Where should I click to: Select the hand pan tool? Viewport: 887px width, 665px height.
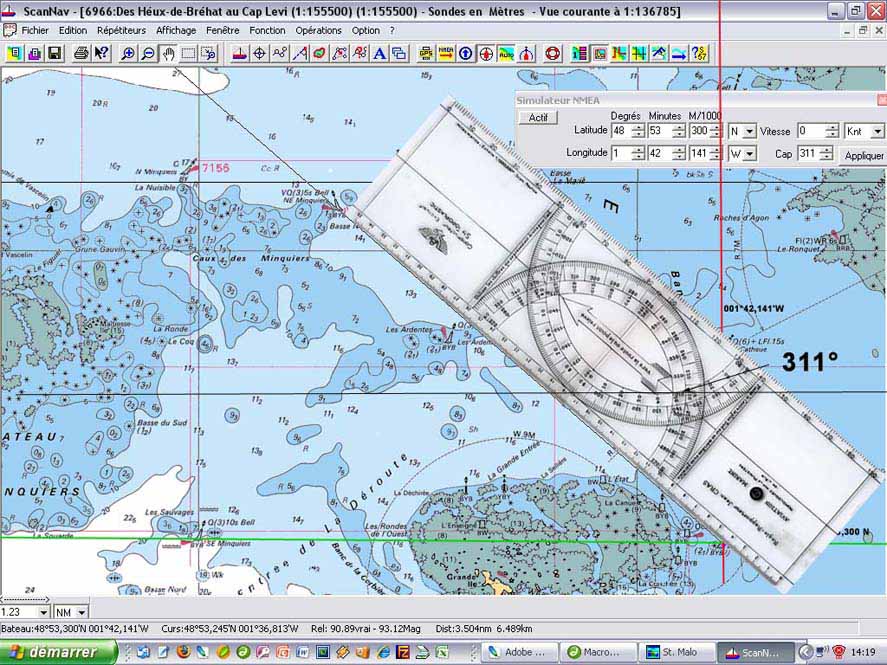[x=169, y=54]
